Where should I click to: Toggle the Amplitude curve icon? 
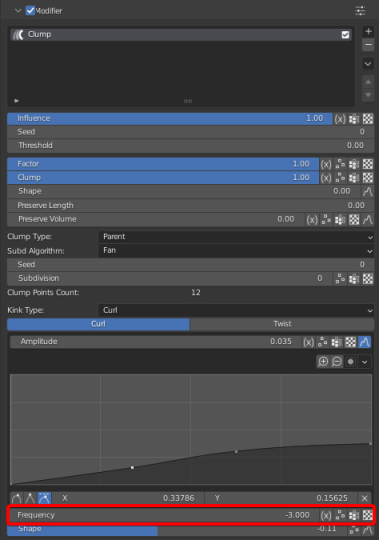(x=365, y=342)
